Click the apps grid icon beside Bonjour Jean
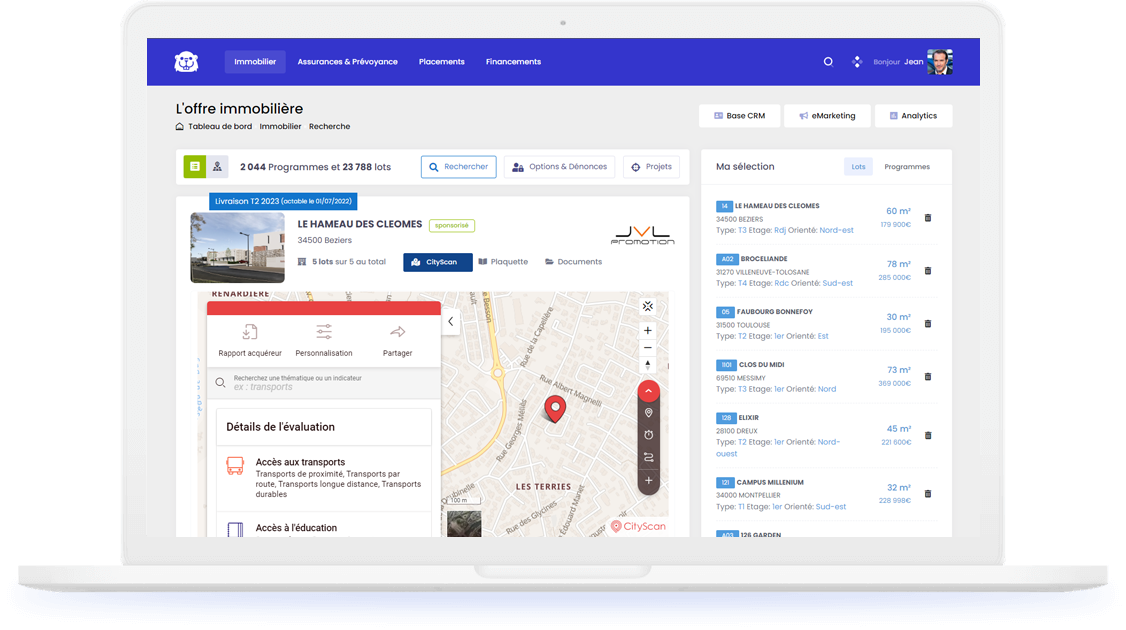1126x630 pixels. pos(857,61)
